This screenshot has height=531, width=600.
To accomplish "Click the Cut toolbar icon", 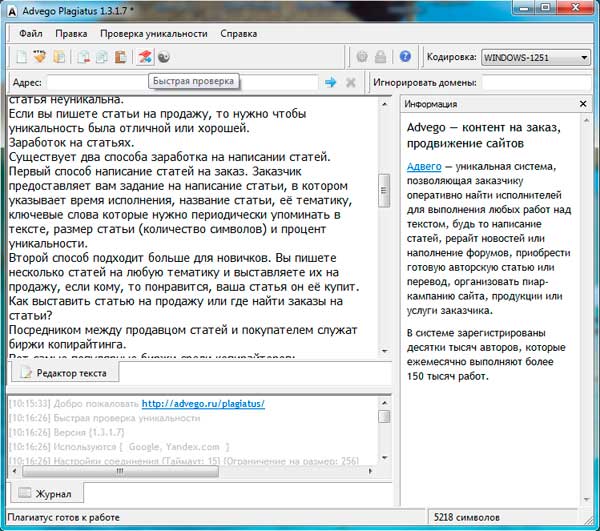I will pyautogui.click(x=83, y=57).
